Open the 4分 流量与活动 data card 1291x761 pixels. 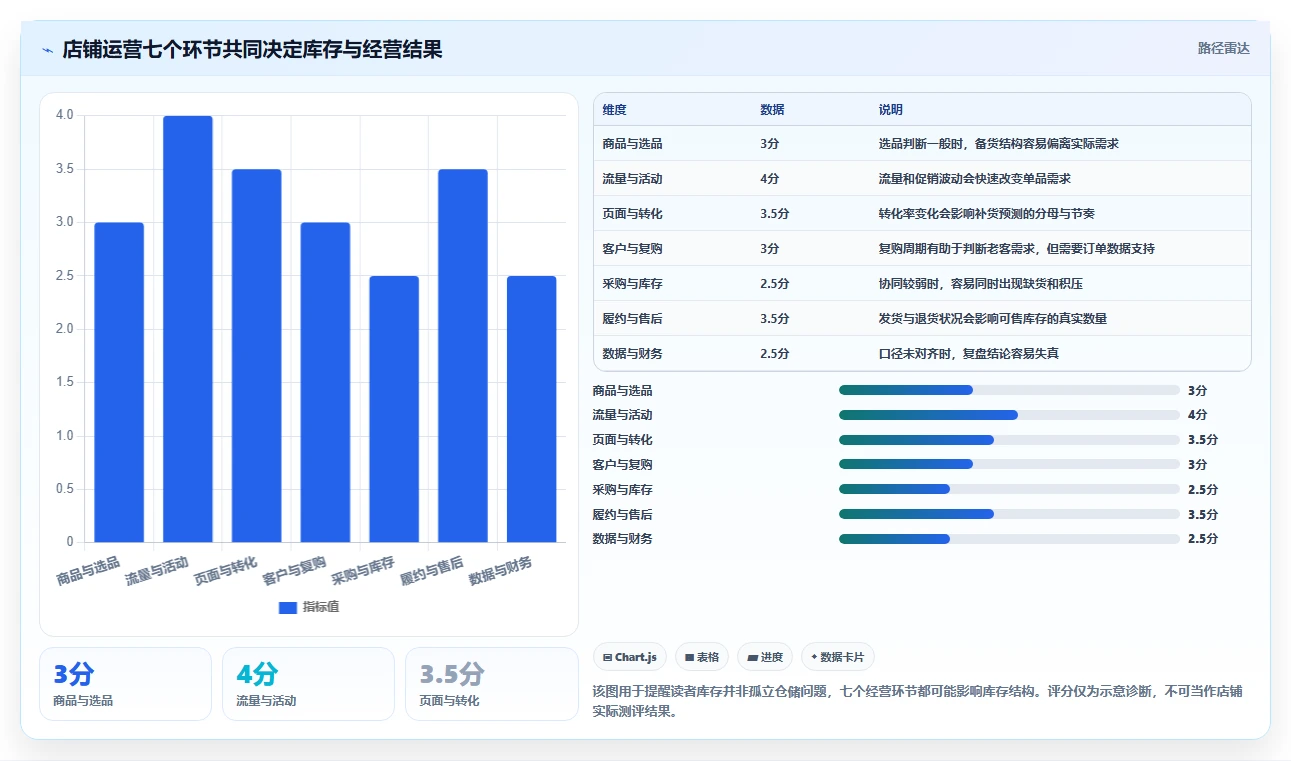[308, 684]
